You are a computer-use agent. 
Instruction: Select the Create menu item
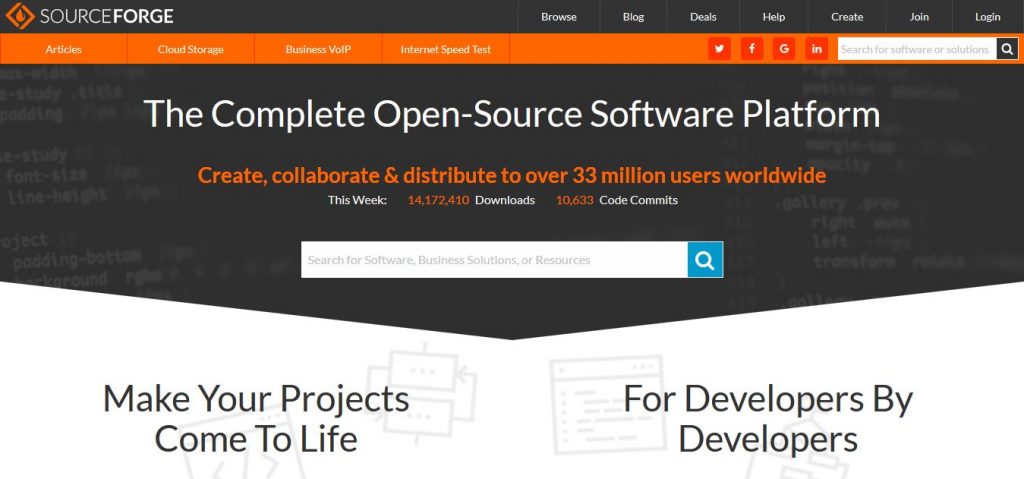847,17
